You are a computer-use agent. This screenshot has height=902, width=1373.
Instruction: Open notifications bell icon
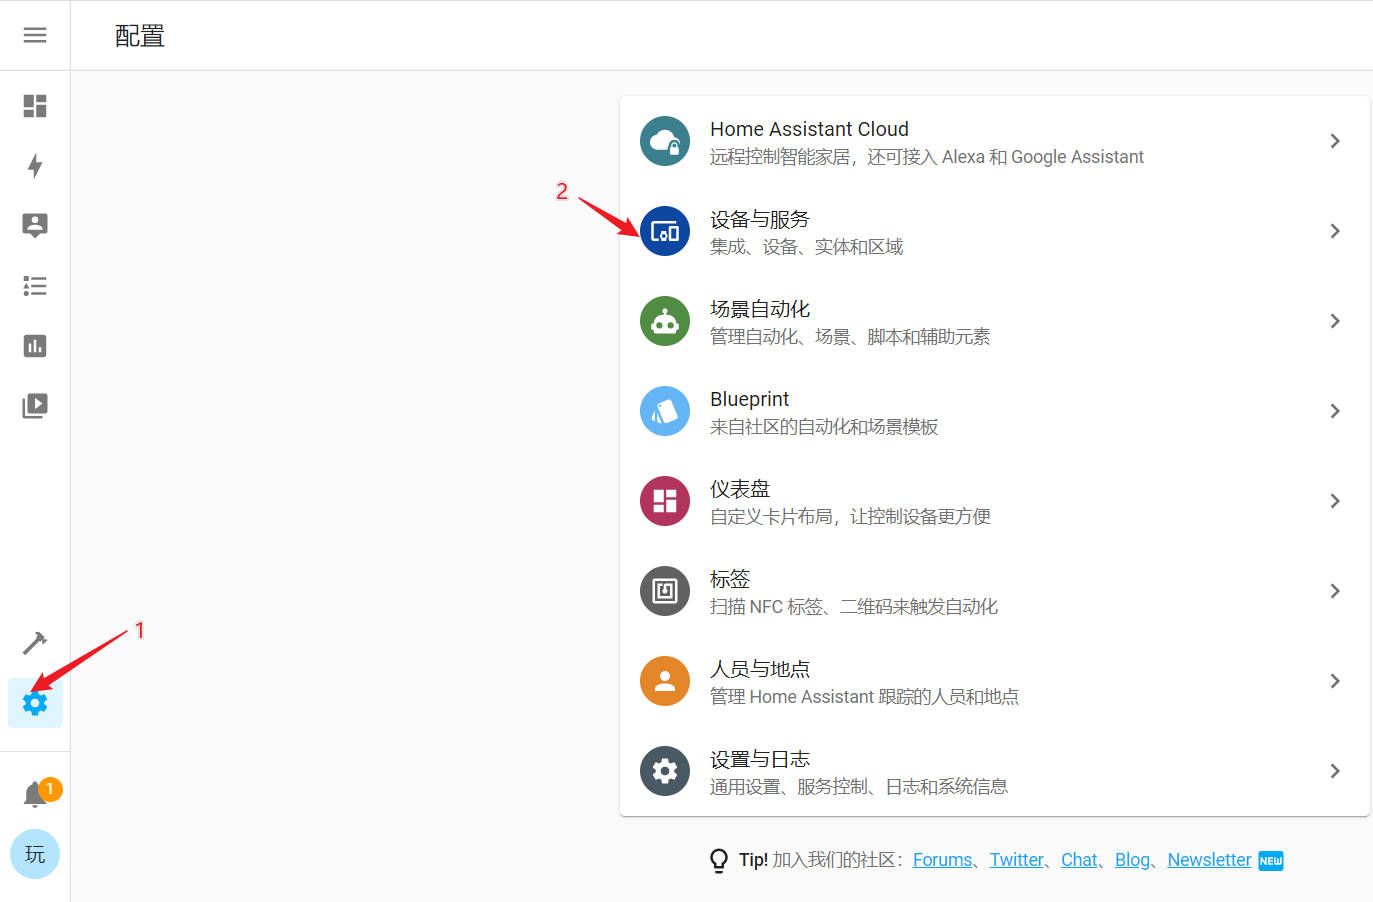35,794
